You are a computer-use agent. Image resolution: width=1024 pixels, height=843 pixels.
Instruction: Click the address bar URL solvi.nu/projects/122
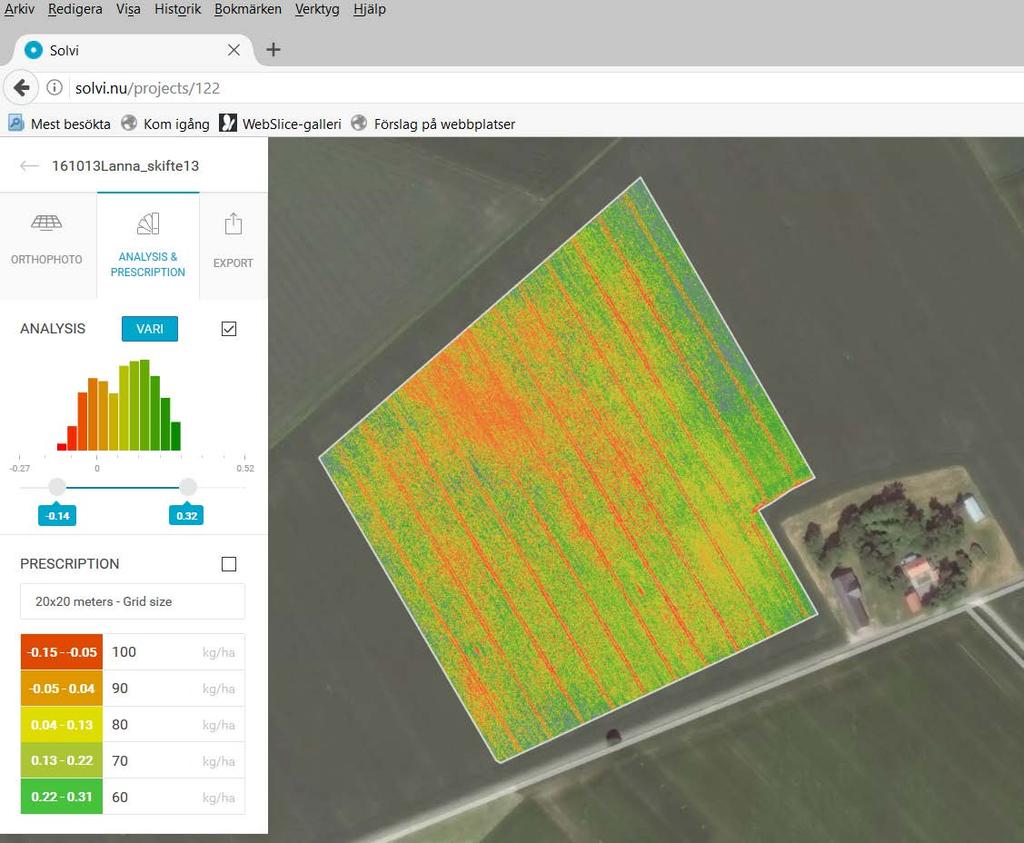tap(148, 88)
